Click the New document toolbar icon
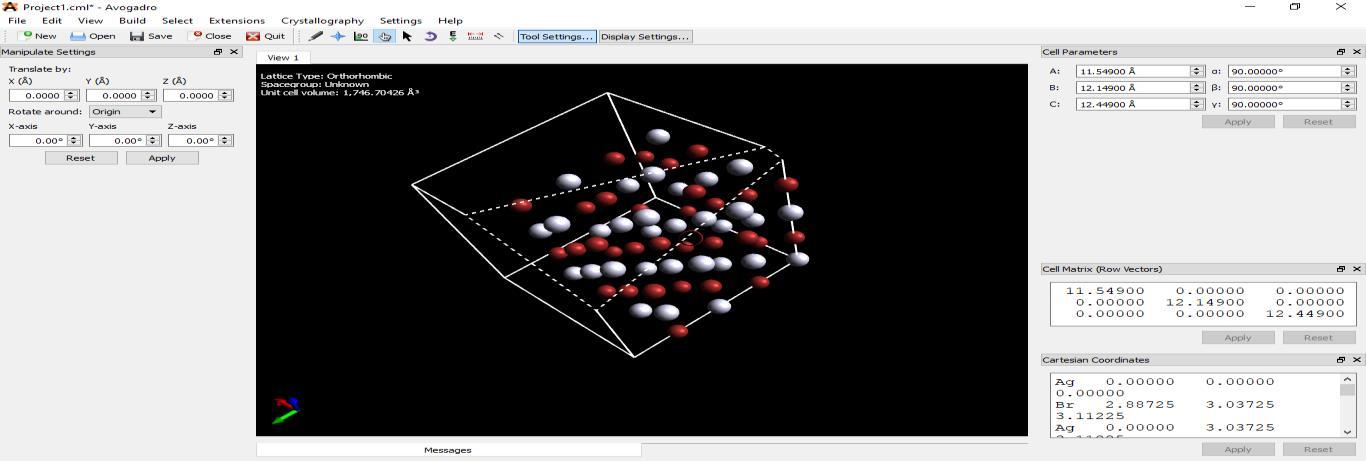 [x=27, y=36]
